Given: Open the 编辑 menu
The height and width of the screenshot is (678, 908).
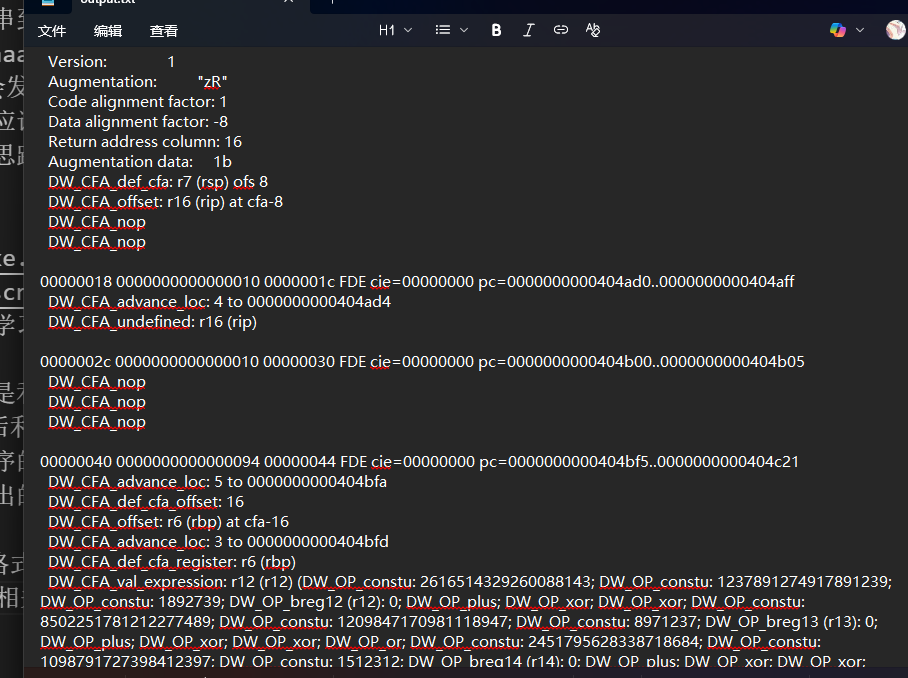Looking at the screenshot, I should coord(108,31).
